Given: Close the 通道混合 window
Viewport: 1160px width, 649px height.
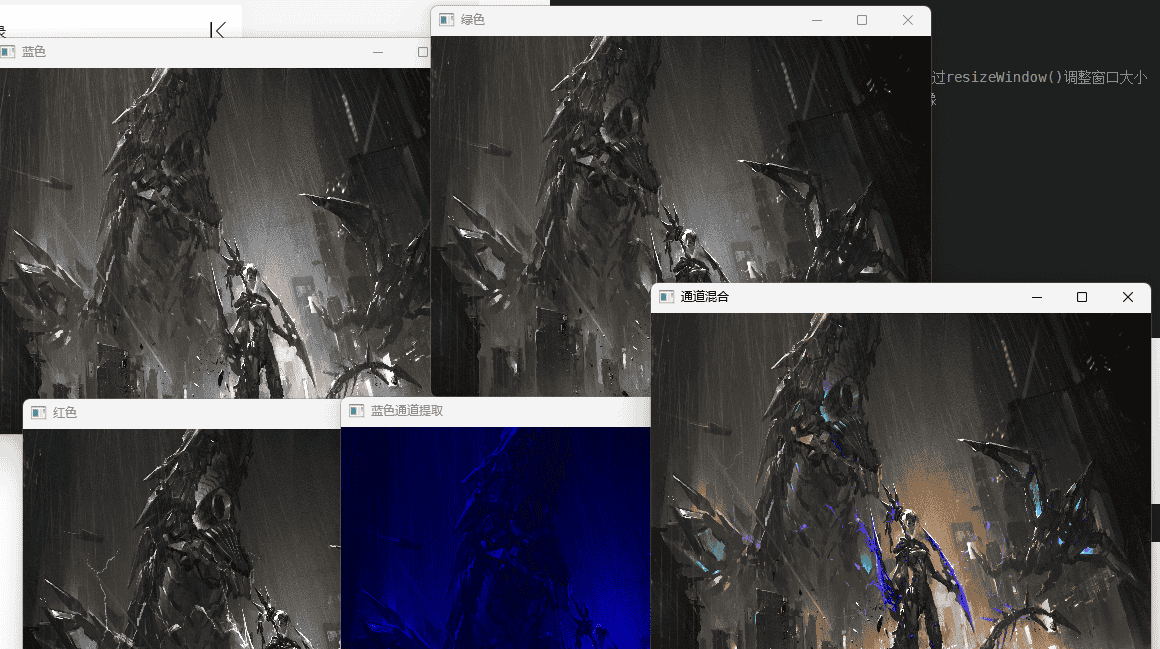Looking at the screenshot, I should 1127,297.
